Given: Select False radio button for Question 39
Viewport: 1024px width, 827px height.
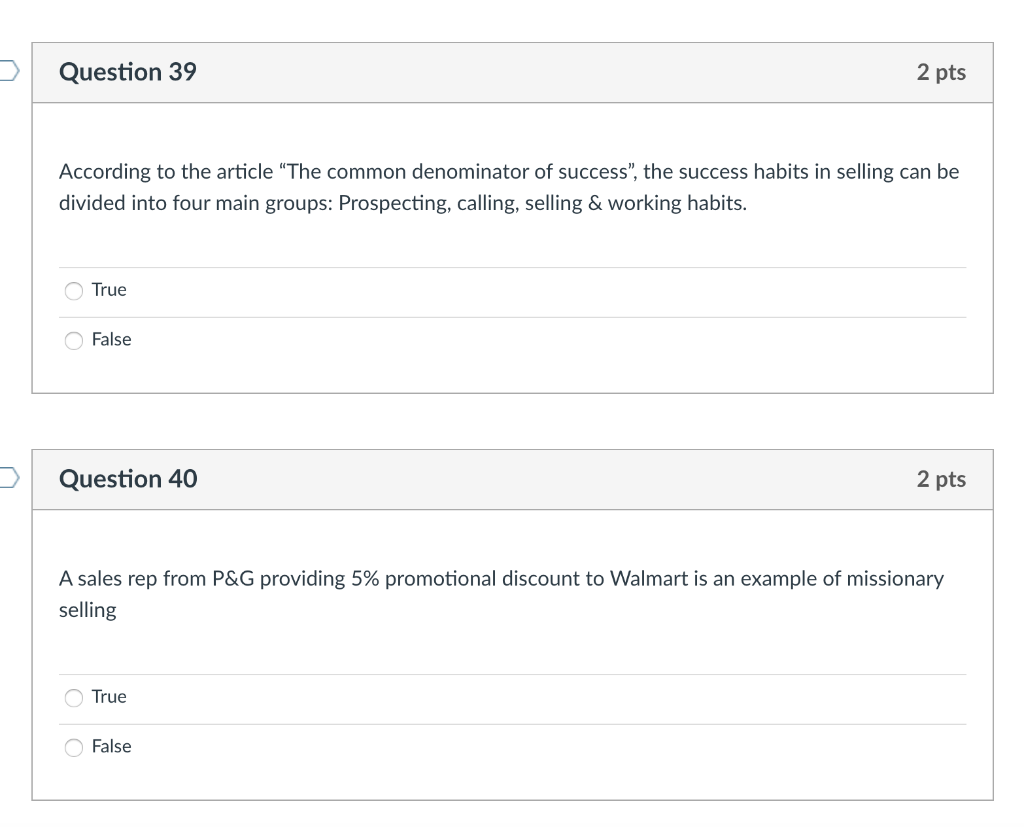Looking at the screenshot, I should [74, 341].
